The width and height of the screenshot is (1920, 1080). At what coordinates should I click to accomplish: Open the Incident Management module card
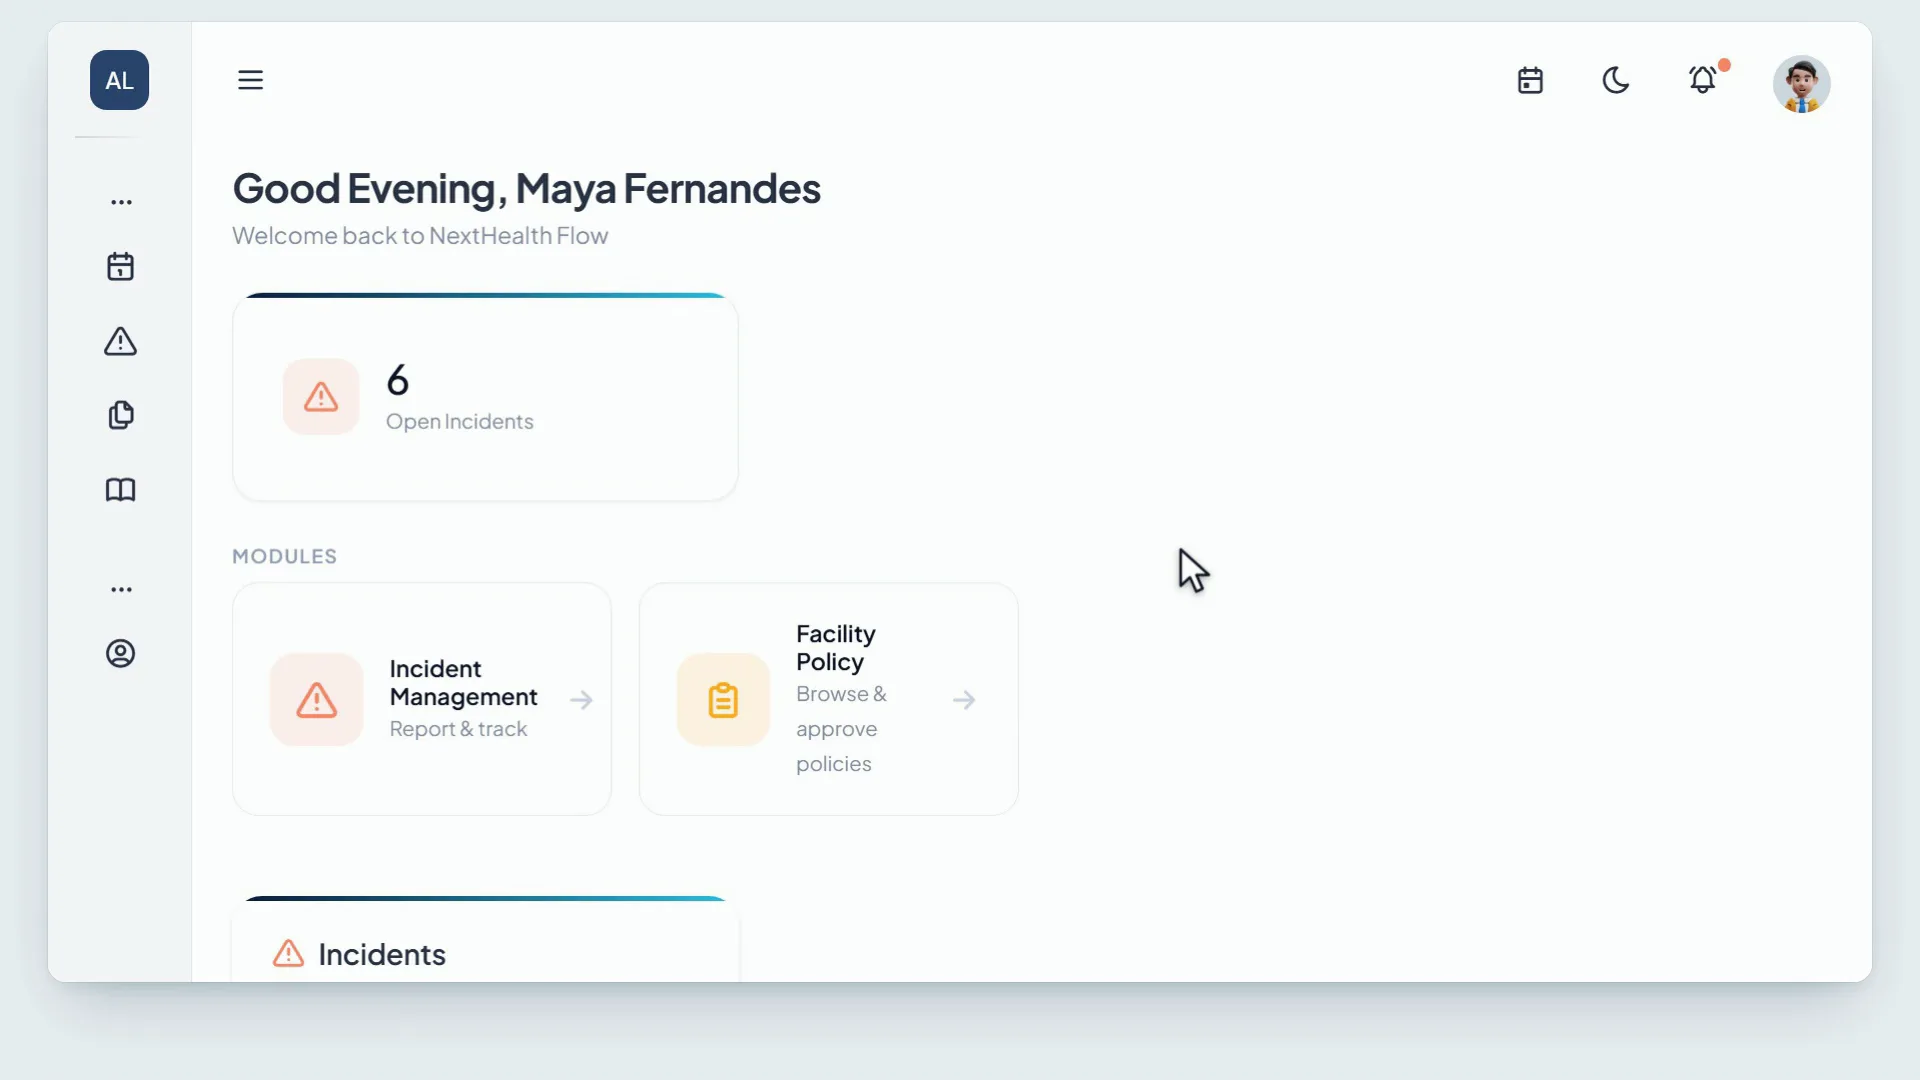[422, 699]
